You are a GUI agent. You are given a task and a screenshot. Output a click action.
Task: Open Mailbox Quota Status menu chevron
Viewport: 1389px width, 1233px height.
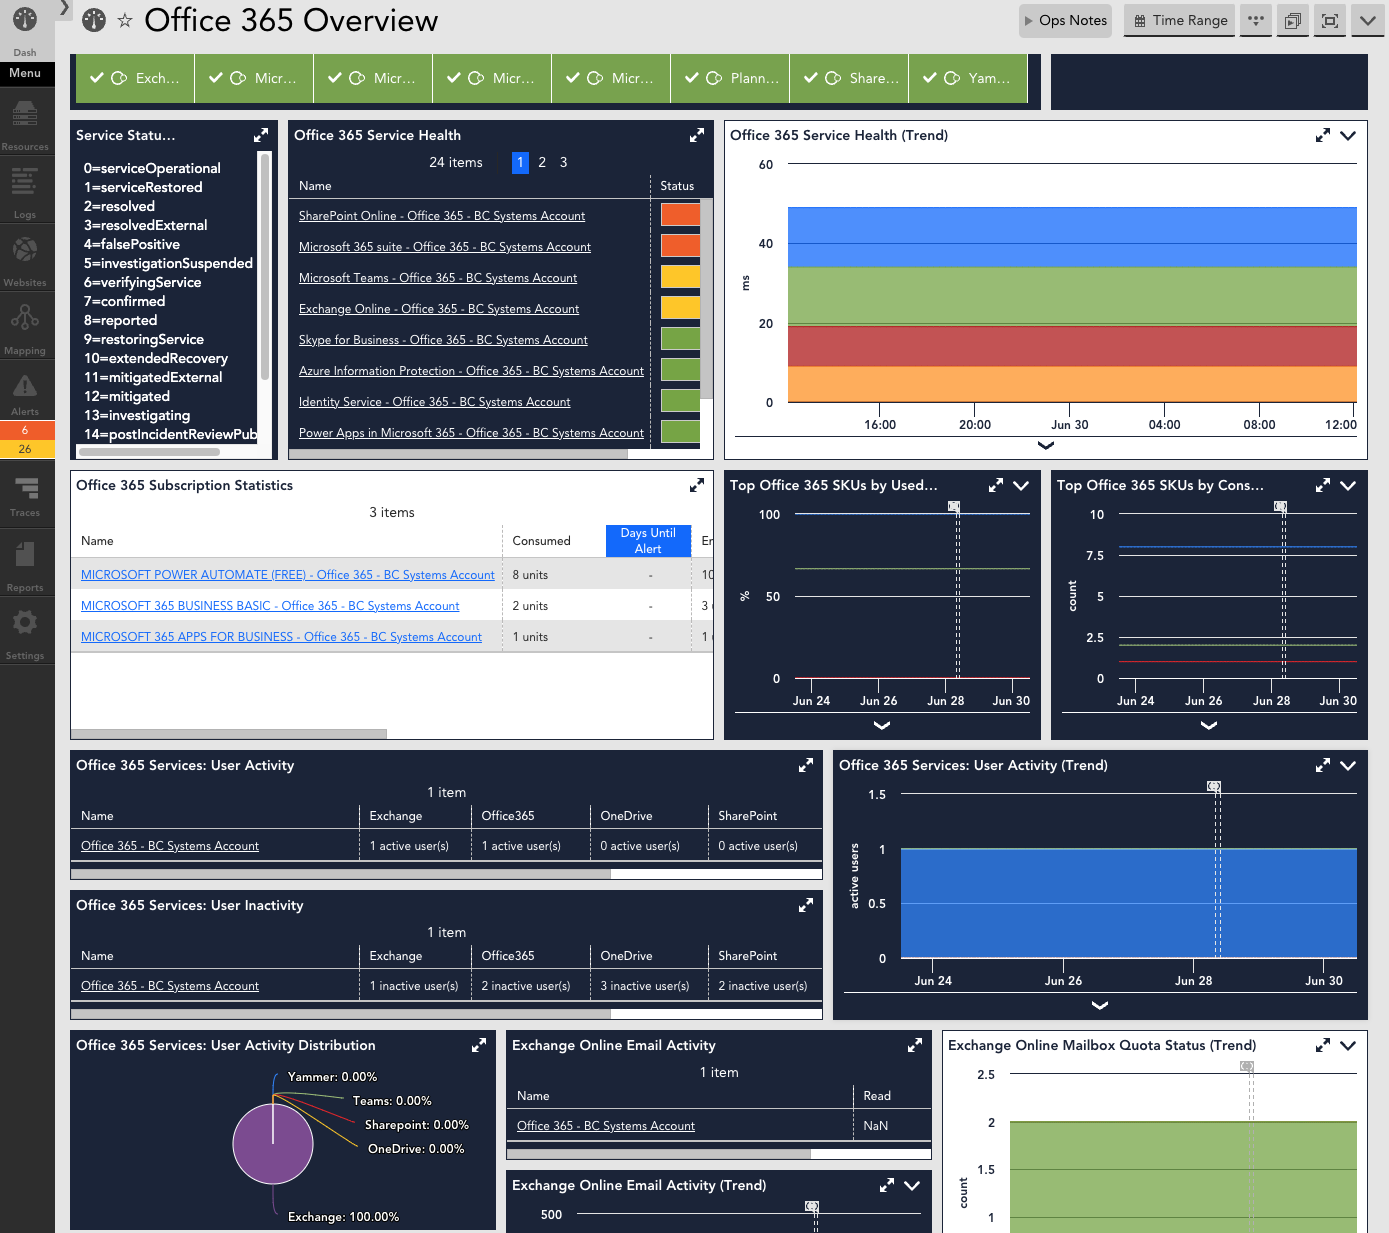(x=1348, y=1046)
